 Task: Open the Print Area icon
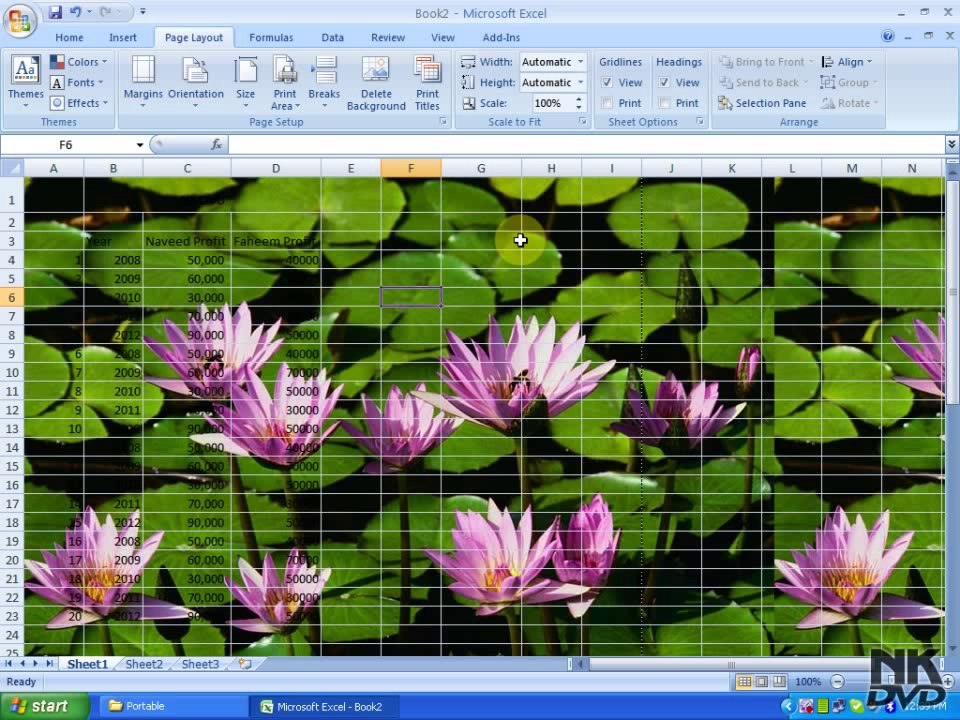(x=285, y=83)
